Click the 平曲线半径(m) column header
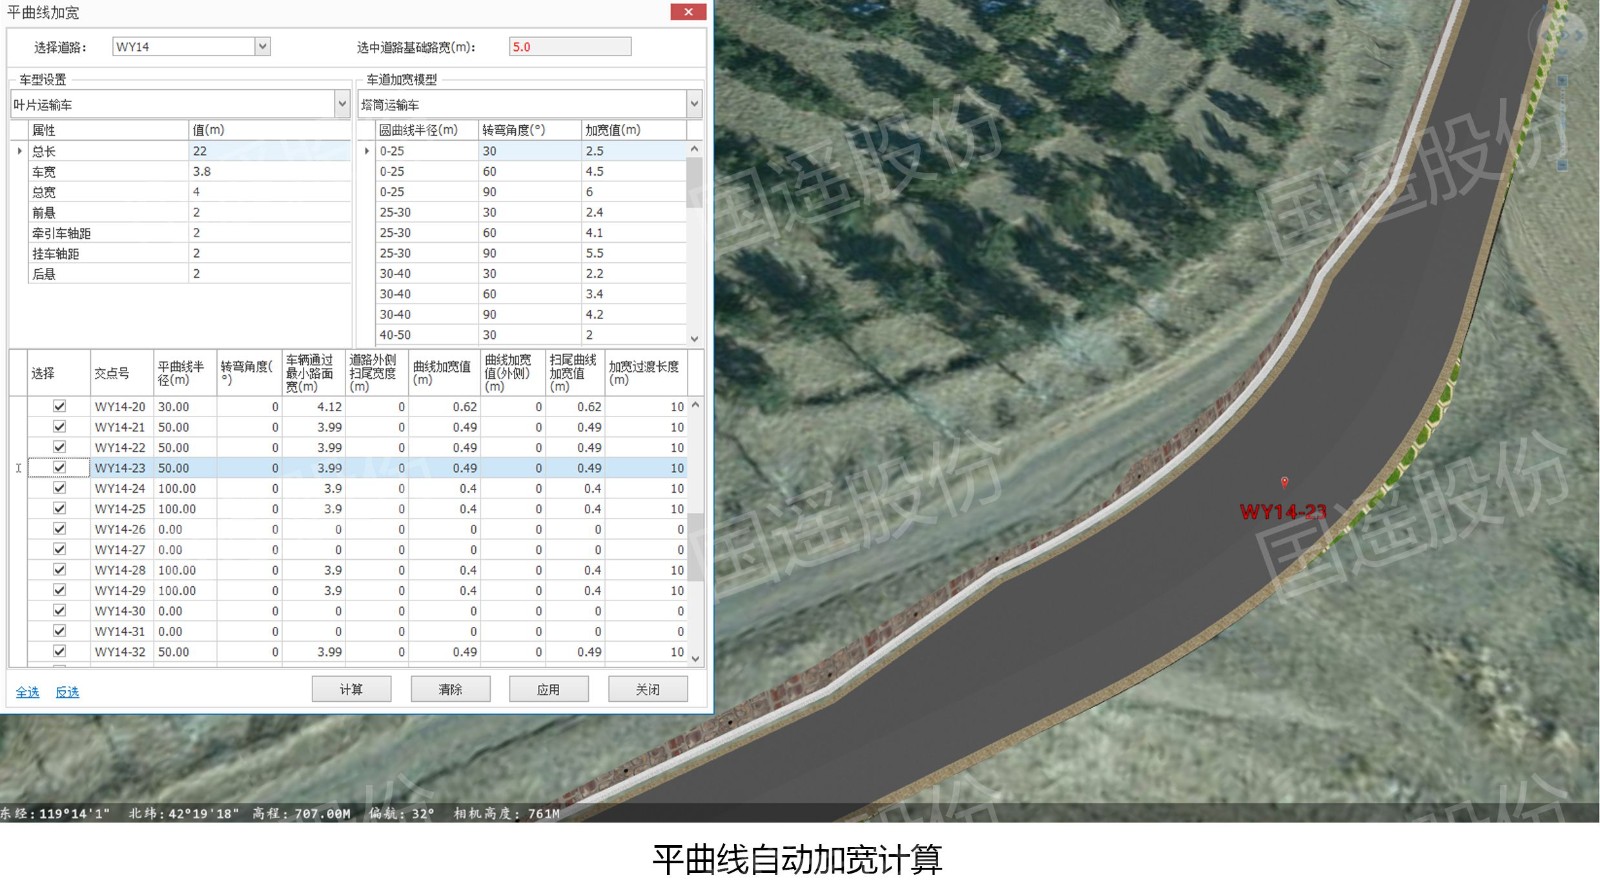Screen dimensions: 1600x891 click(184, 373)
